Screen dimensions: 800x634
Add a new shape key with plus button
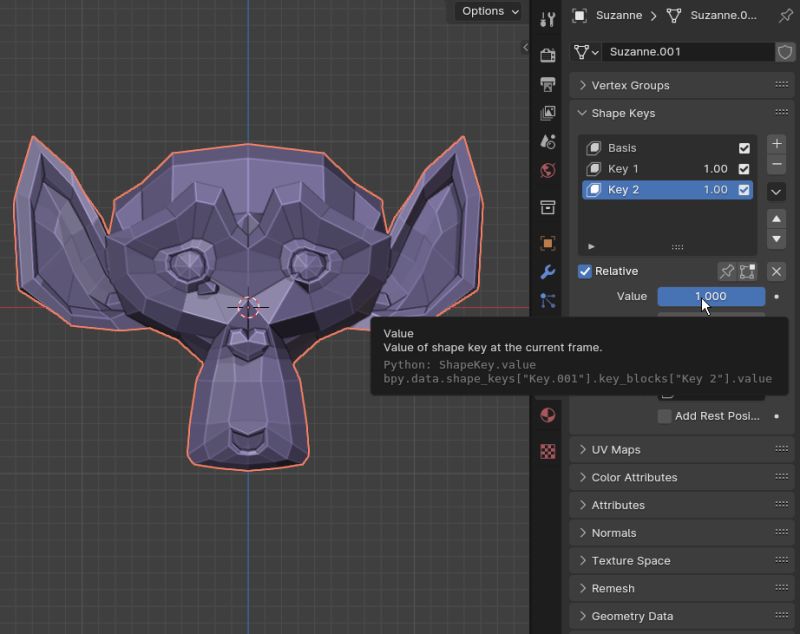pos(777,143)
